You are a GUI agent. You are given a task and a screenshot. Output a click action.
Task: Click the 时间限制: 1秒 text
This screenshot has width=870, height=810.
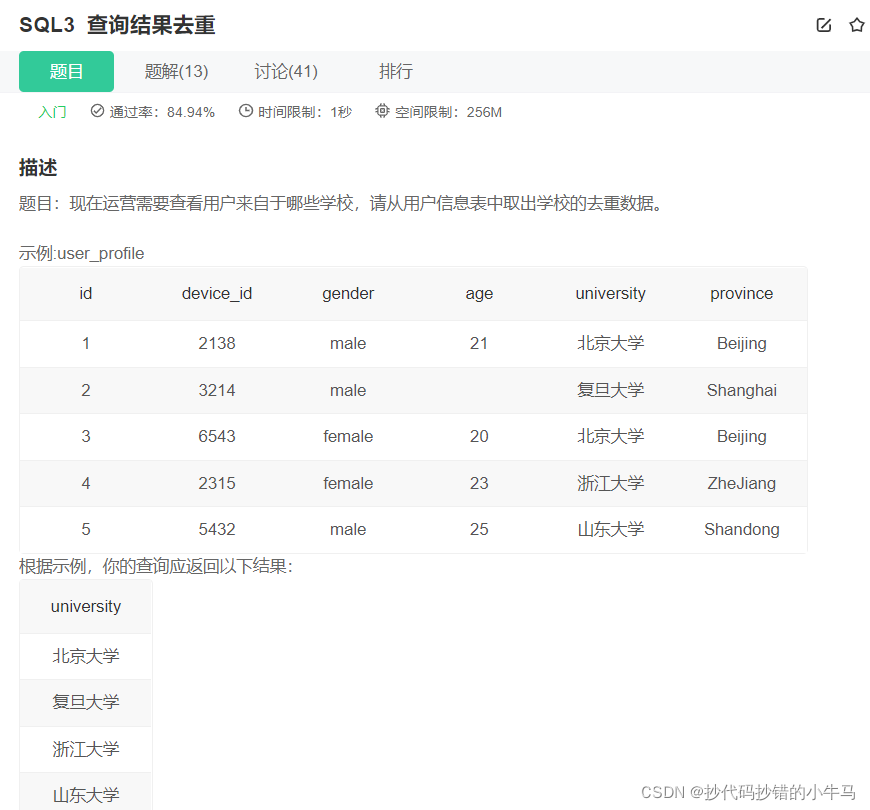305,112
